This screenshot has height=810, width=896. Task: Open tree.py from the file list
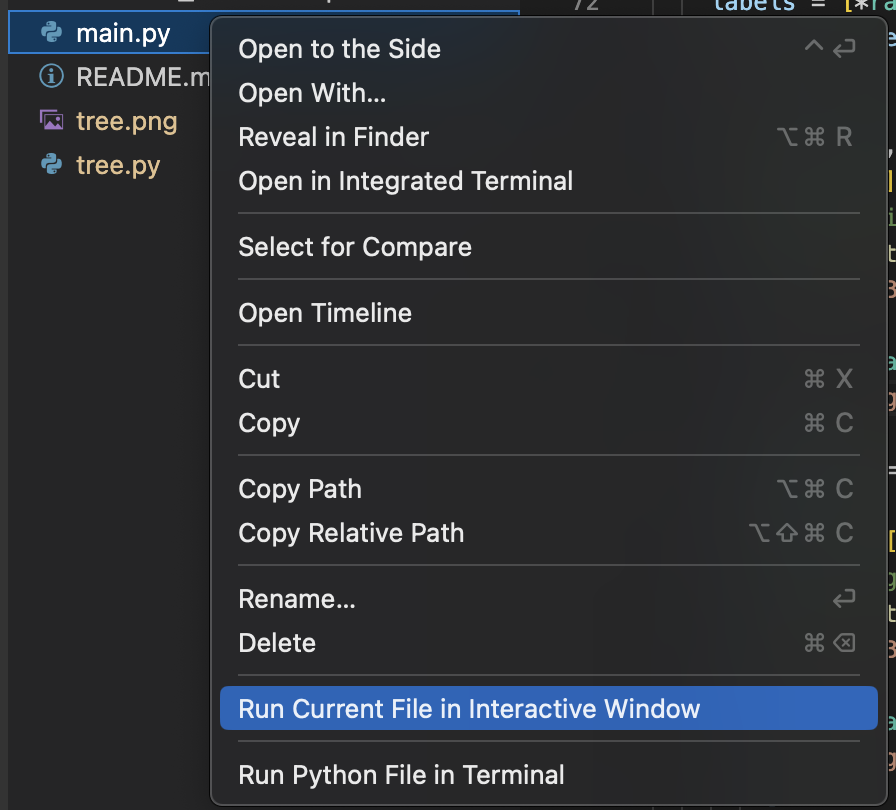point(118,165)
